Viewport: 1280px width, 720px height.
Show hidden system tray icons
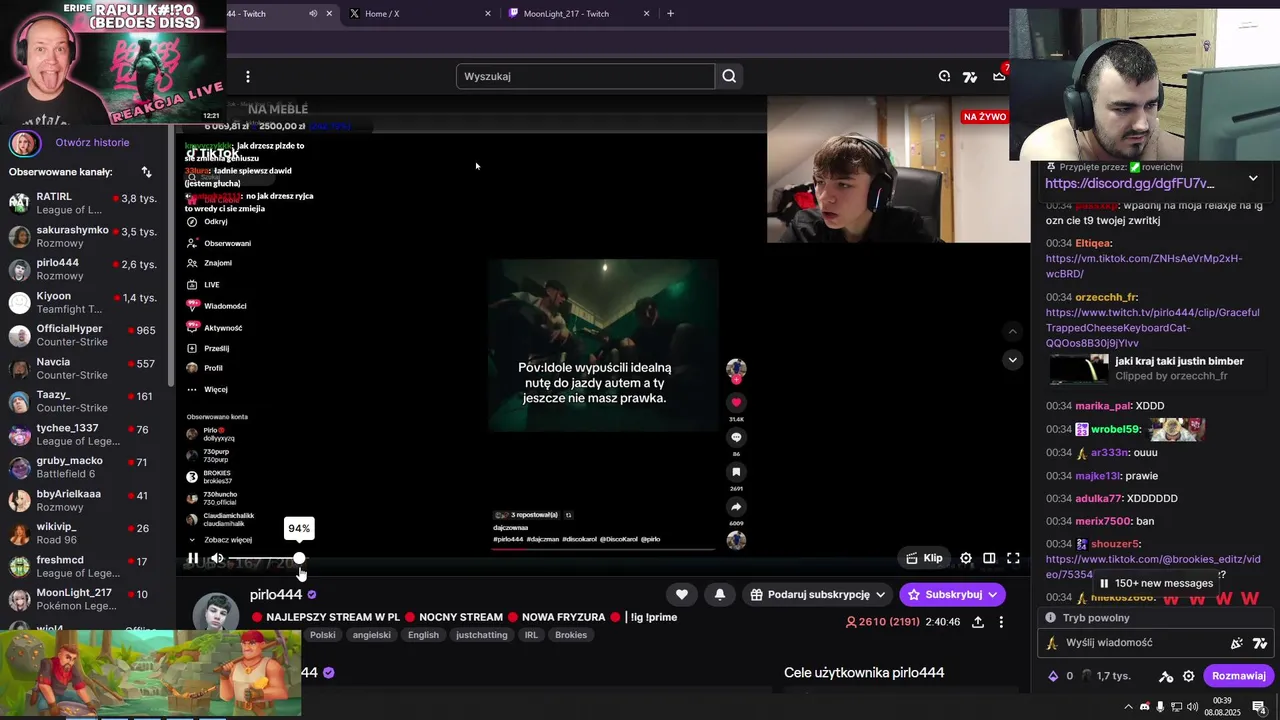(1128, 707)
